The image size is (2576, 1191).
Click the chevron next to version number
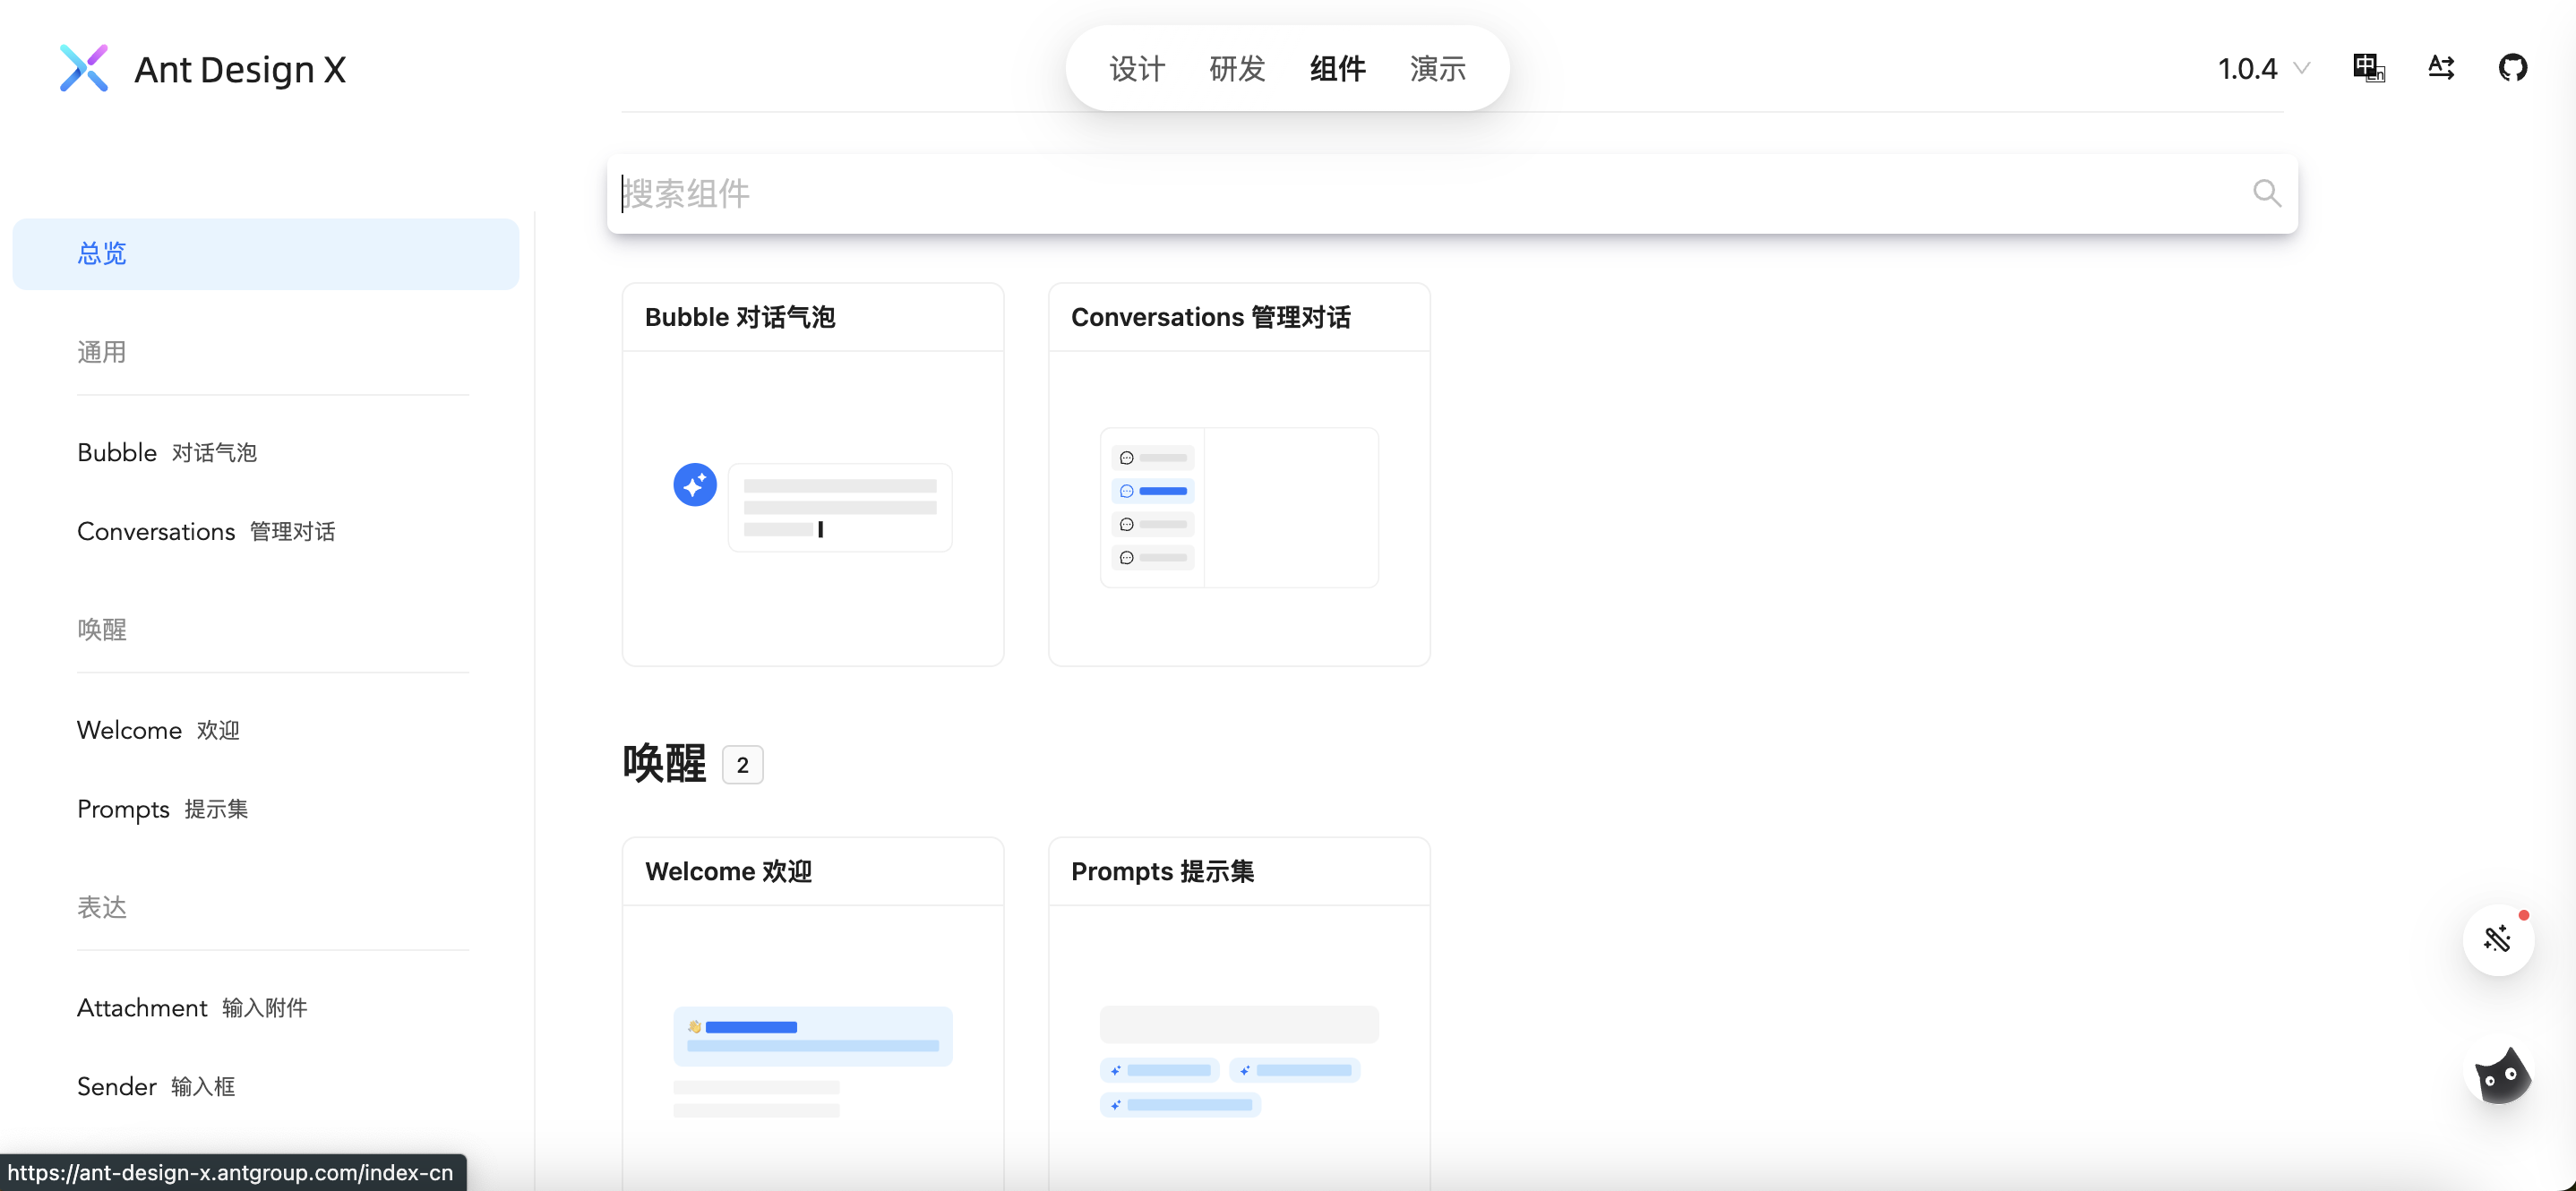tap(2301, 69)
